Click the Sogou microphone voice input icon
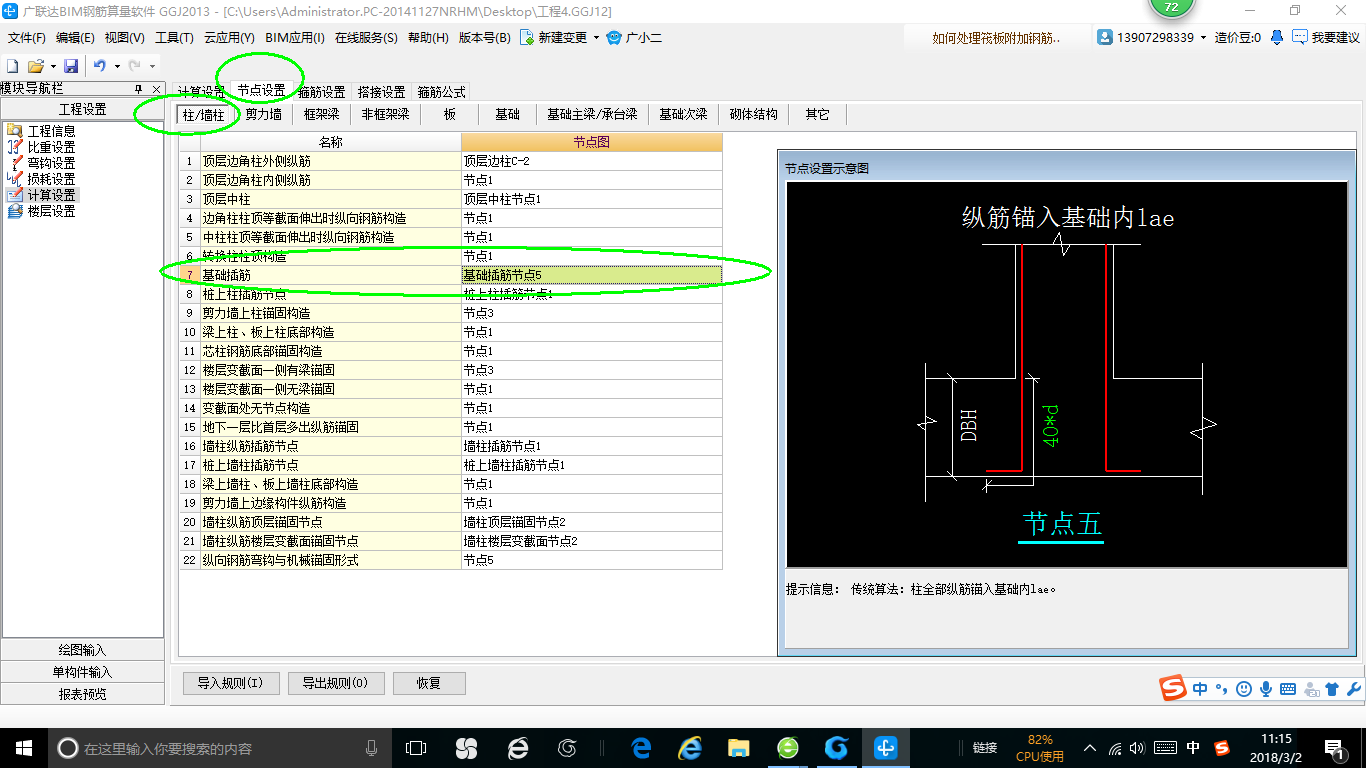The height and width of the screenshot is (768, 1366). (1266, 689)
